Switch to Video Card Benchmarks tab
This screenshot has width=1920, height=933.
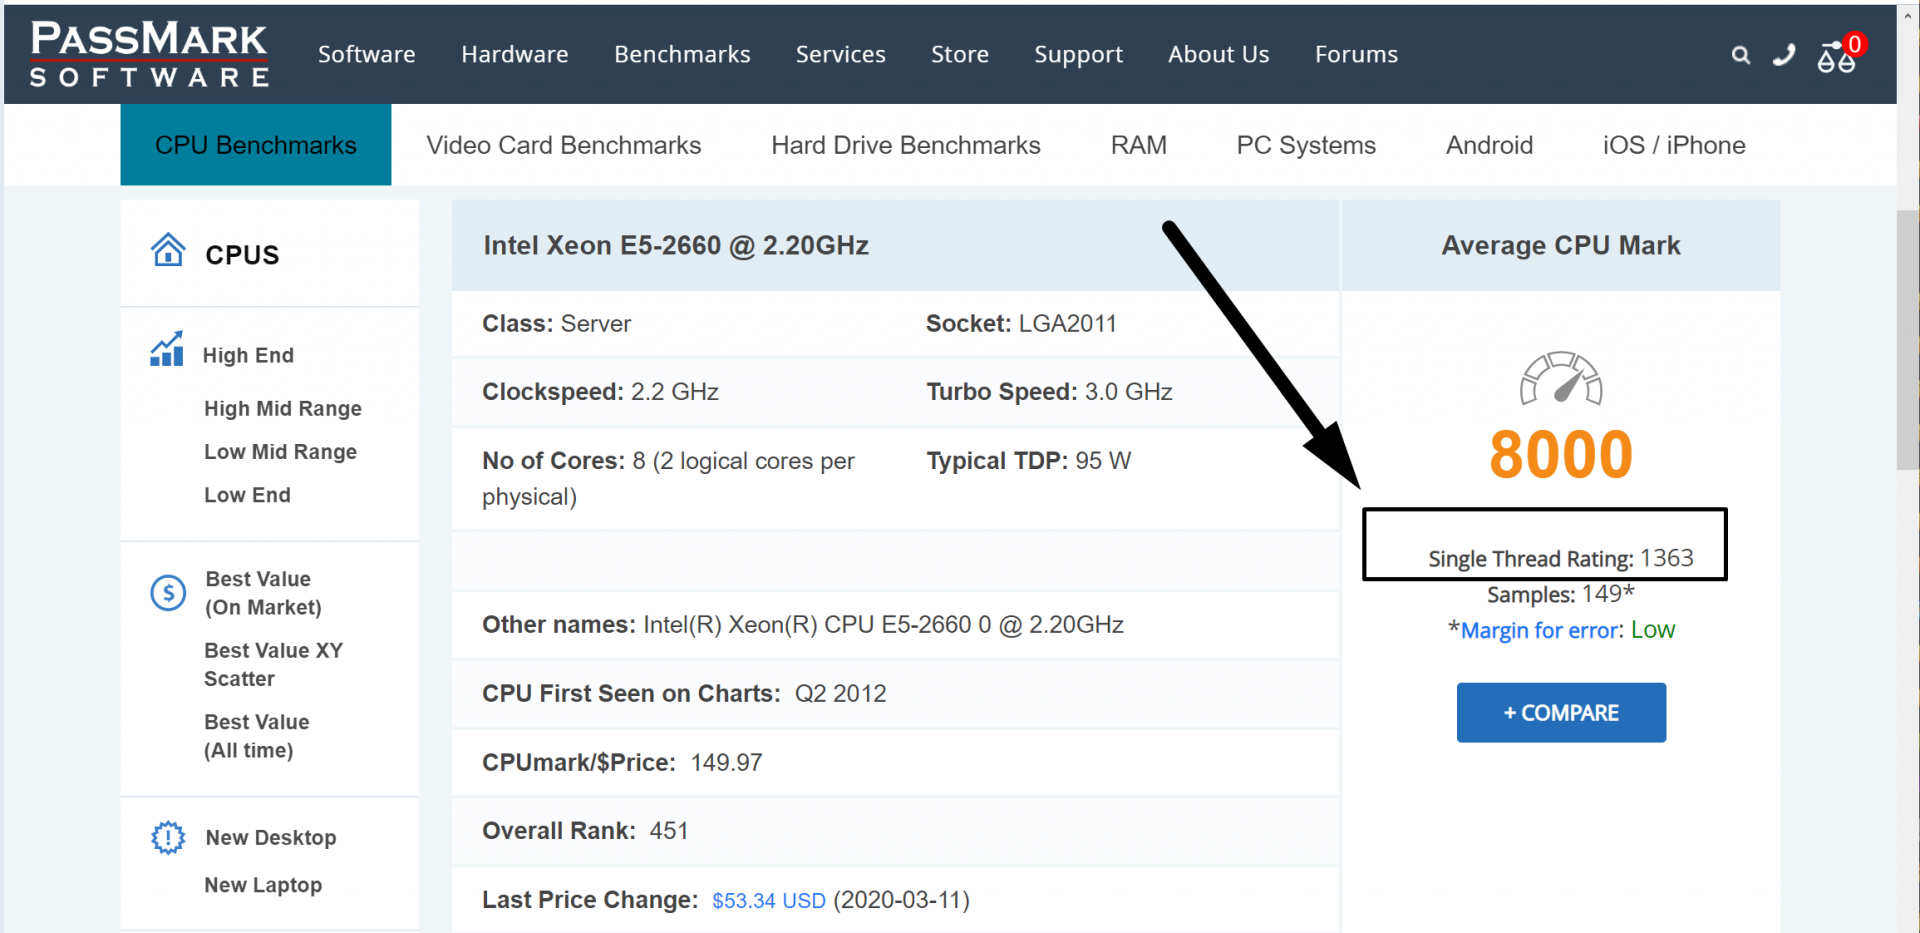pyautogui.click(x=564, y=146)
